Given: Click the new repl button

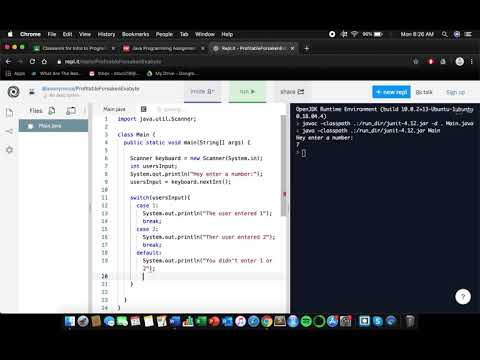Looking at the screenshot, I should (391, 92).
